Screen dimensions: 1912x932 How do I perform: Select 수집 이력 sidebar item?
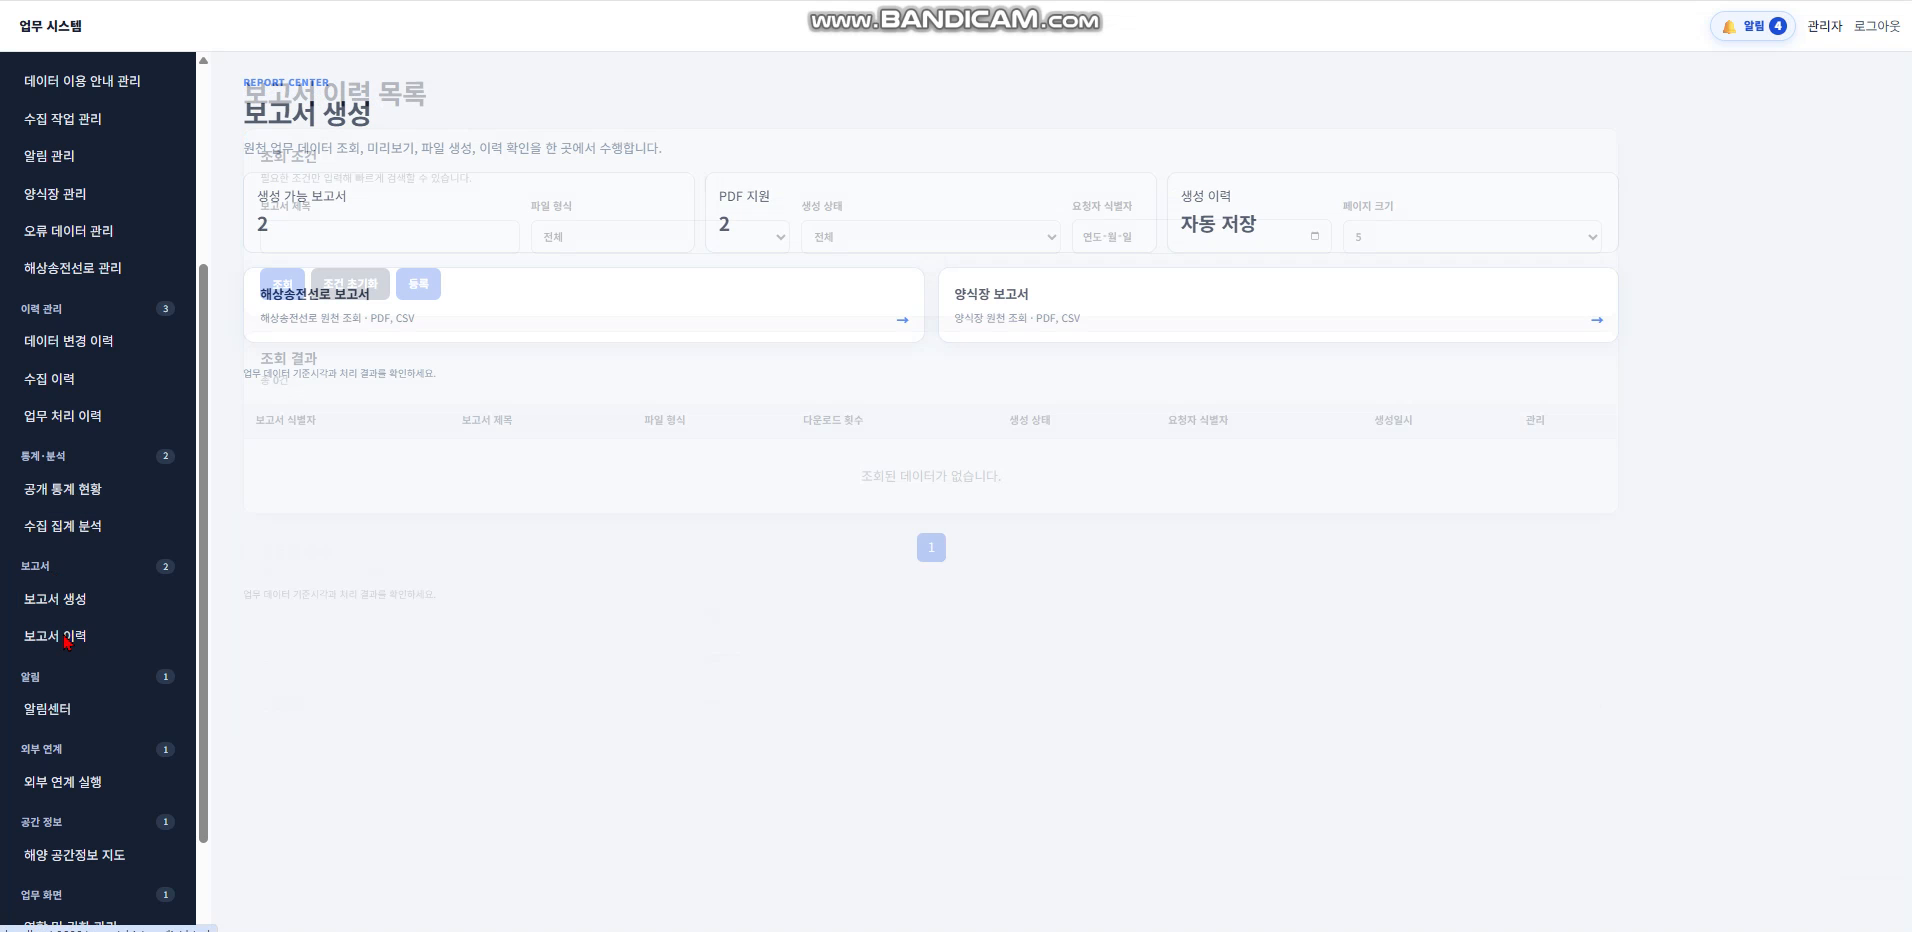(x=49, y=379)
